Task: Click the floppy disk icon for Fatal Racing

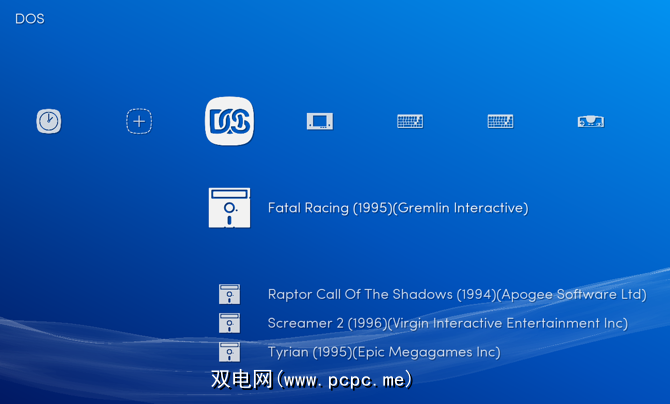Action: (x=229, y=208)
